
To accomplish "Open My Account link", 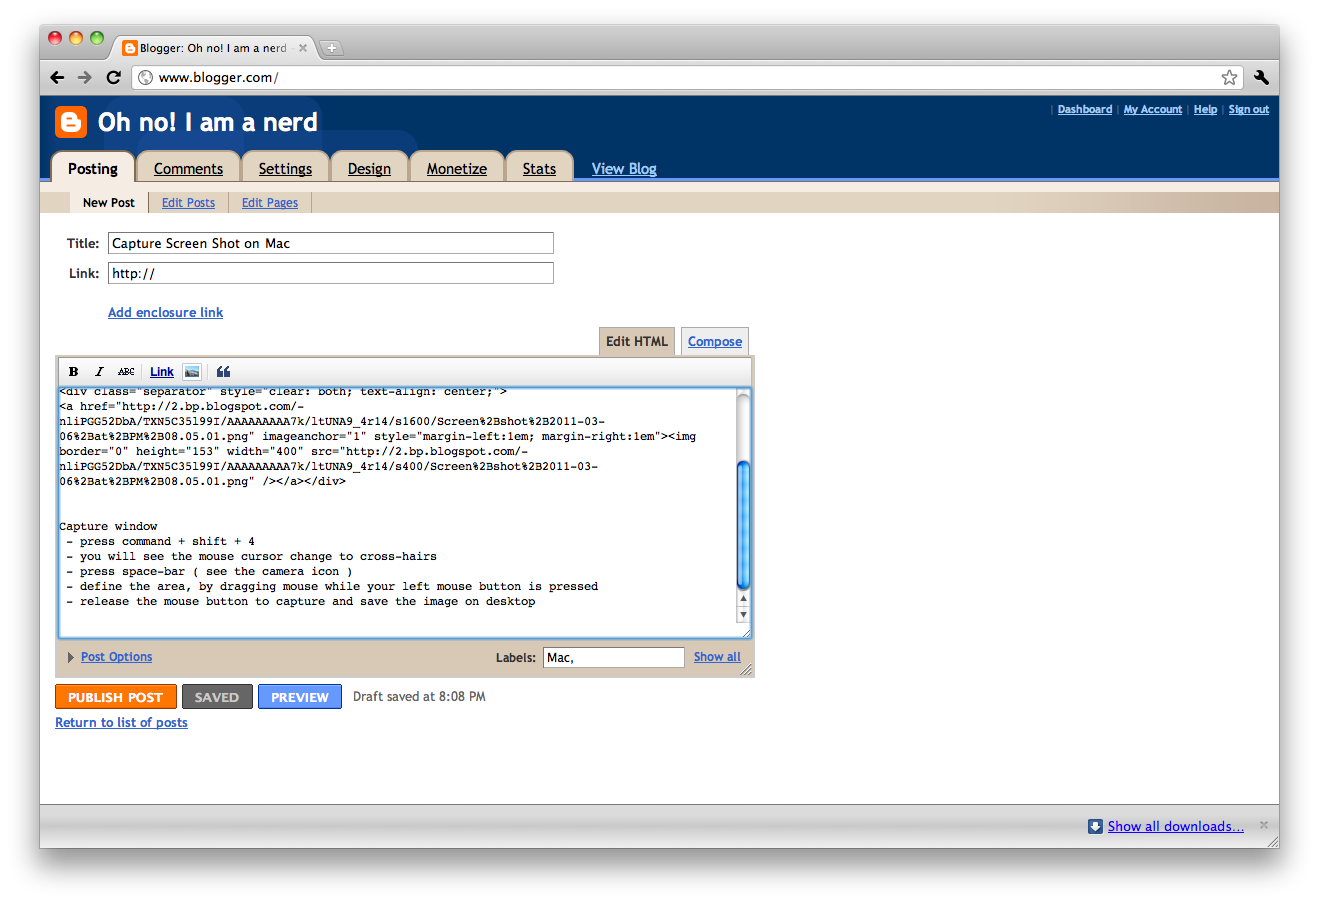I will pyautogui.click(x=1153, y=109).
